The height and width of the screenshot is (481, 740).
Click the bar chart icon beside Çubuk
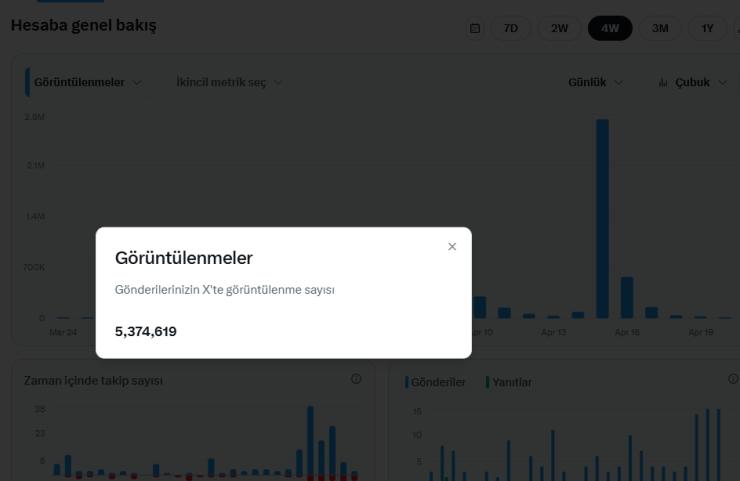click(x=663, y=82)
